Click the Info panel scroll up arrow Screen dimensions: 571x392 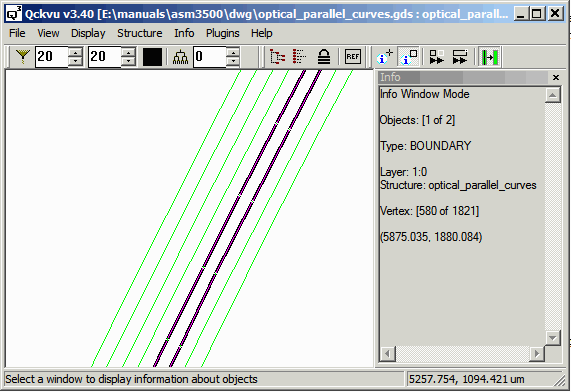(552, 95)
